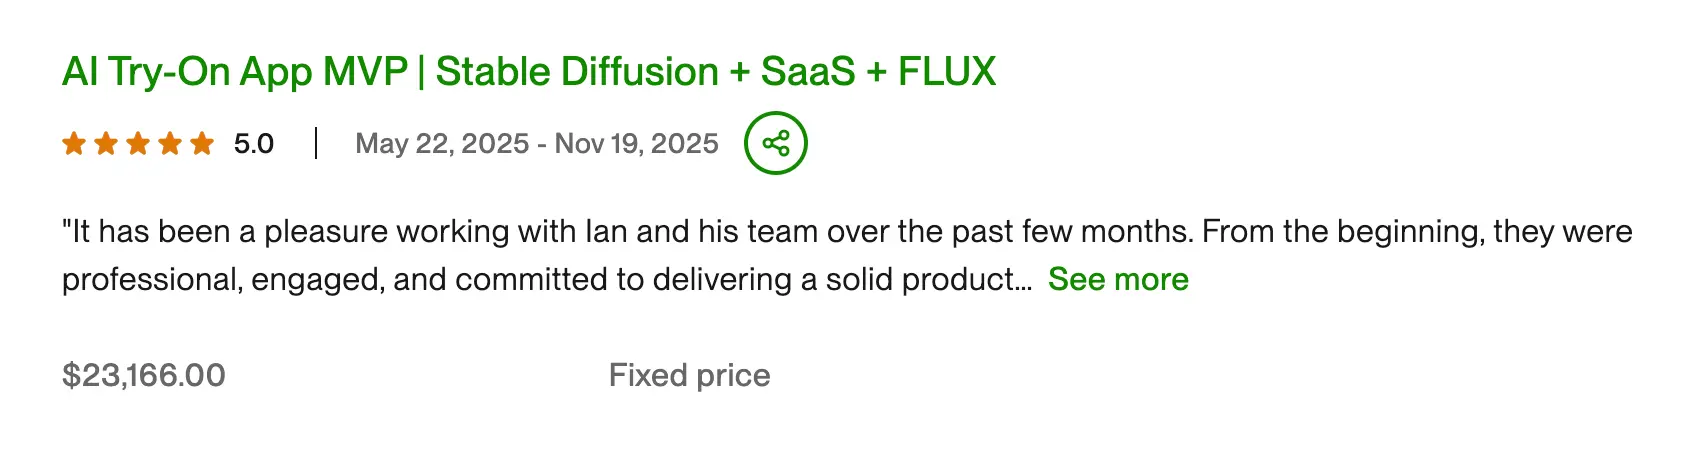Image resolution: width=1700 pixels, height=470 pixels.
Task: Expand the review with See more
Action: coord(1118,279)
